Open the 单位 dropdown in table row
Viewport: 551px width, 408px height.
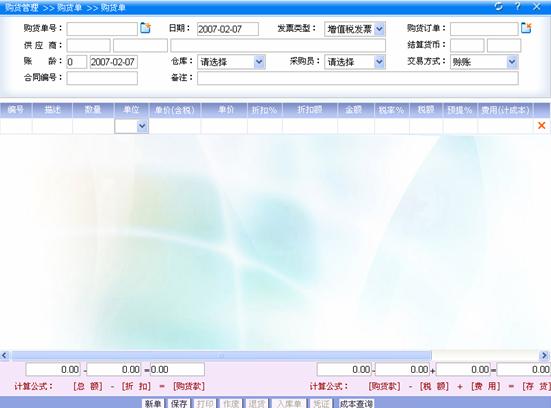coord(142,126)
